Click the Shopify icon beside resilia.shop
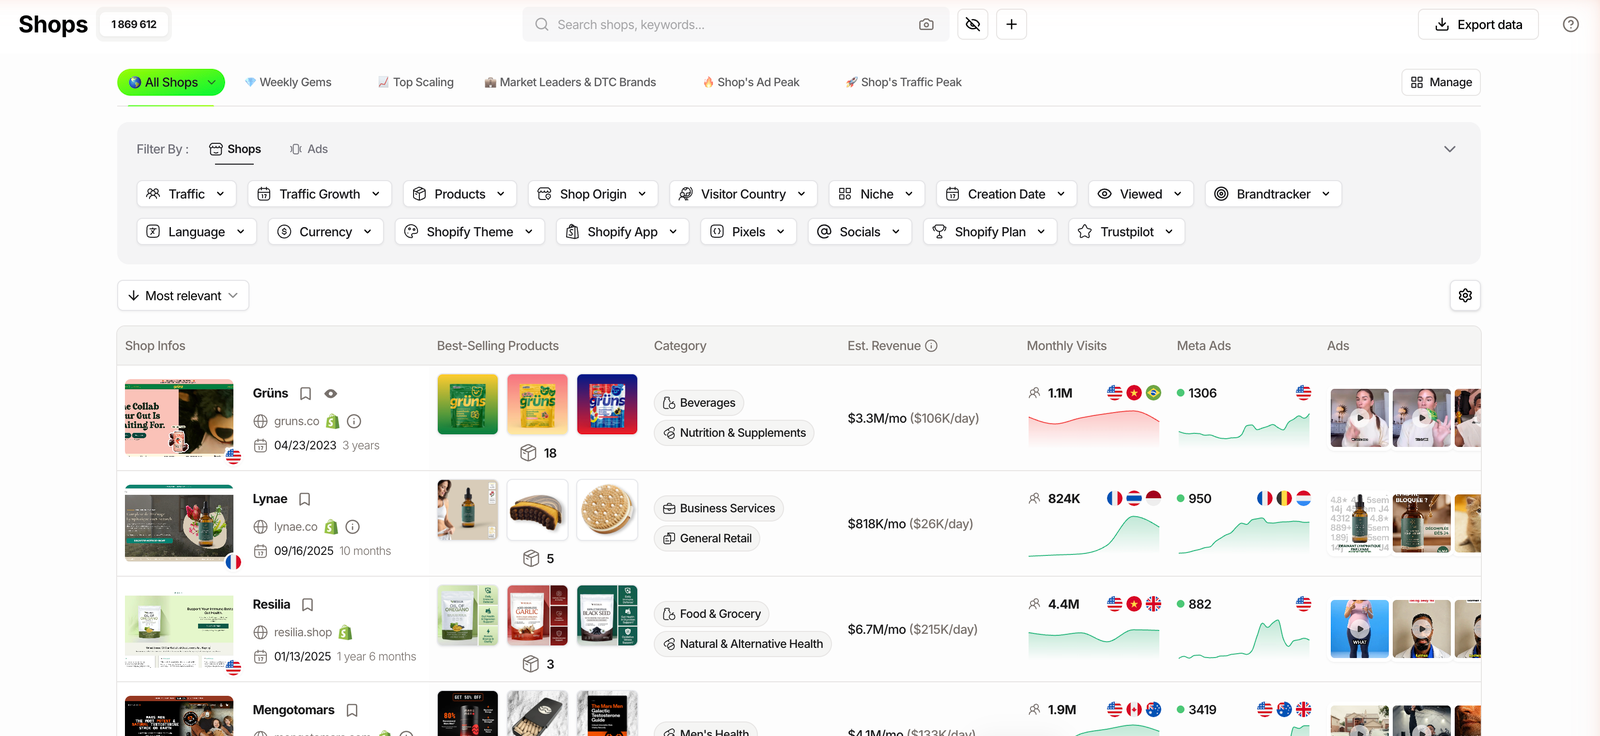The width and height of the screenshot is (1600, 736). coord(345,633)
